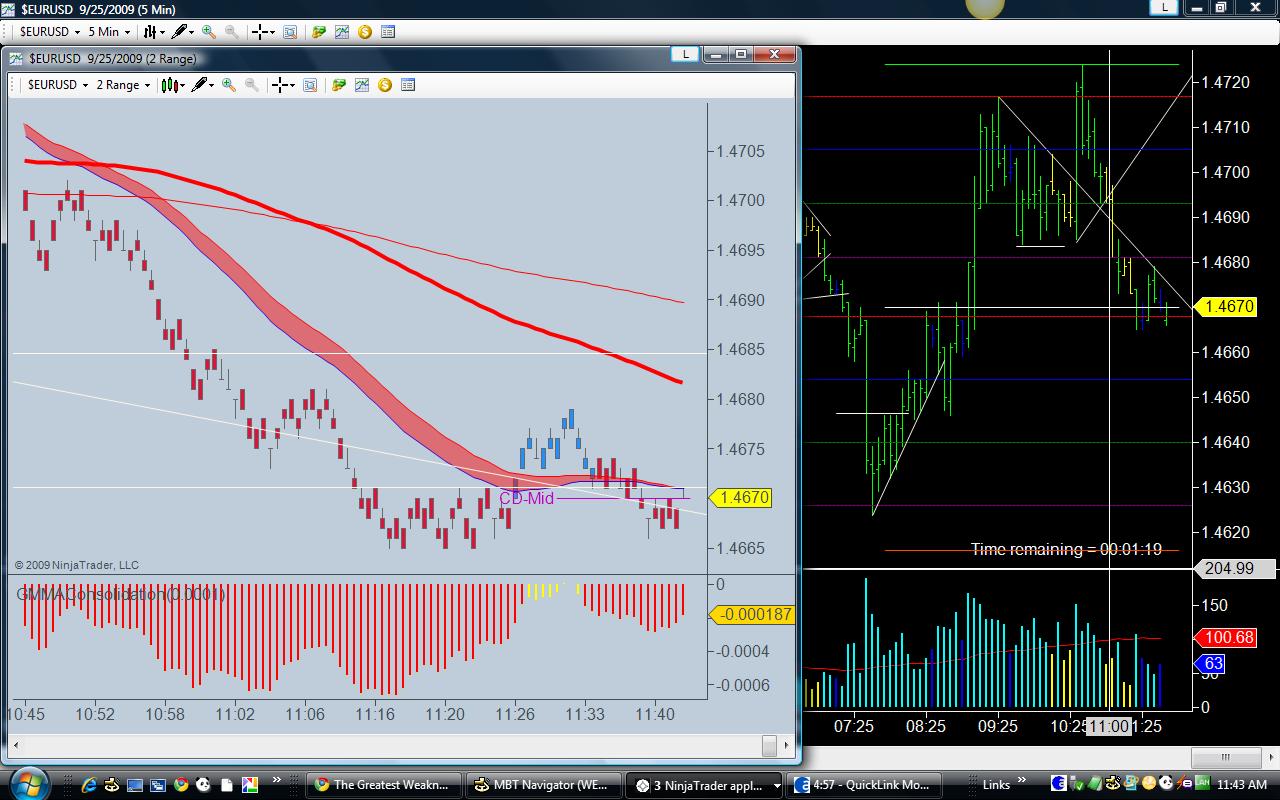Zoom in on the 2 Range chart
This screenshot has width=1280, height=800.
[x=229, y=85]
